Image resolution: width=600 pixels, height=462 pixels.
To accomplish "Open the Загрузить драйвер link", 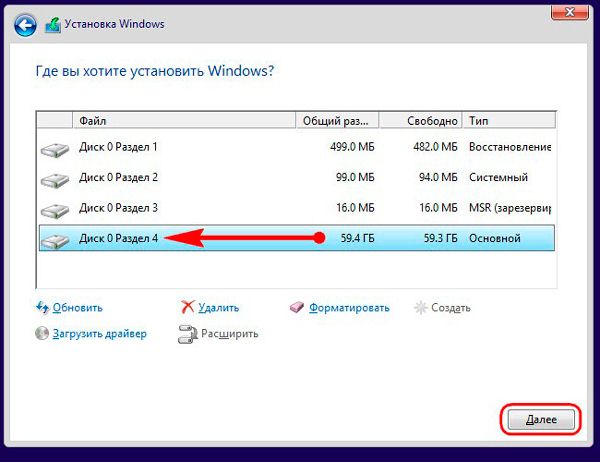I will pos(99,334).
